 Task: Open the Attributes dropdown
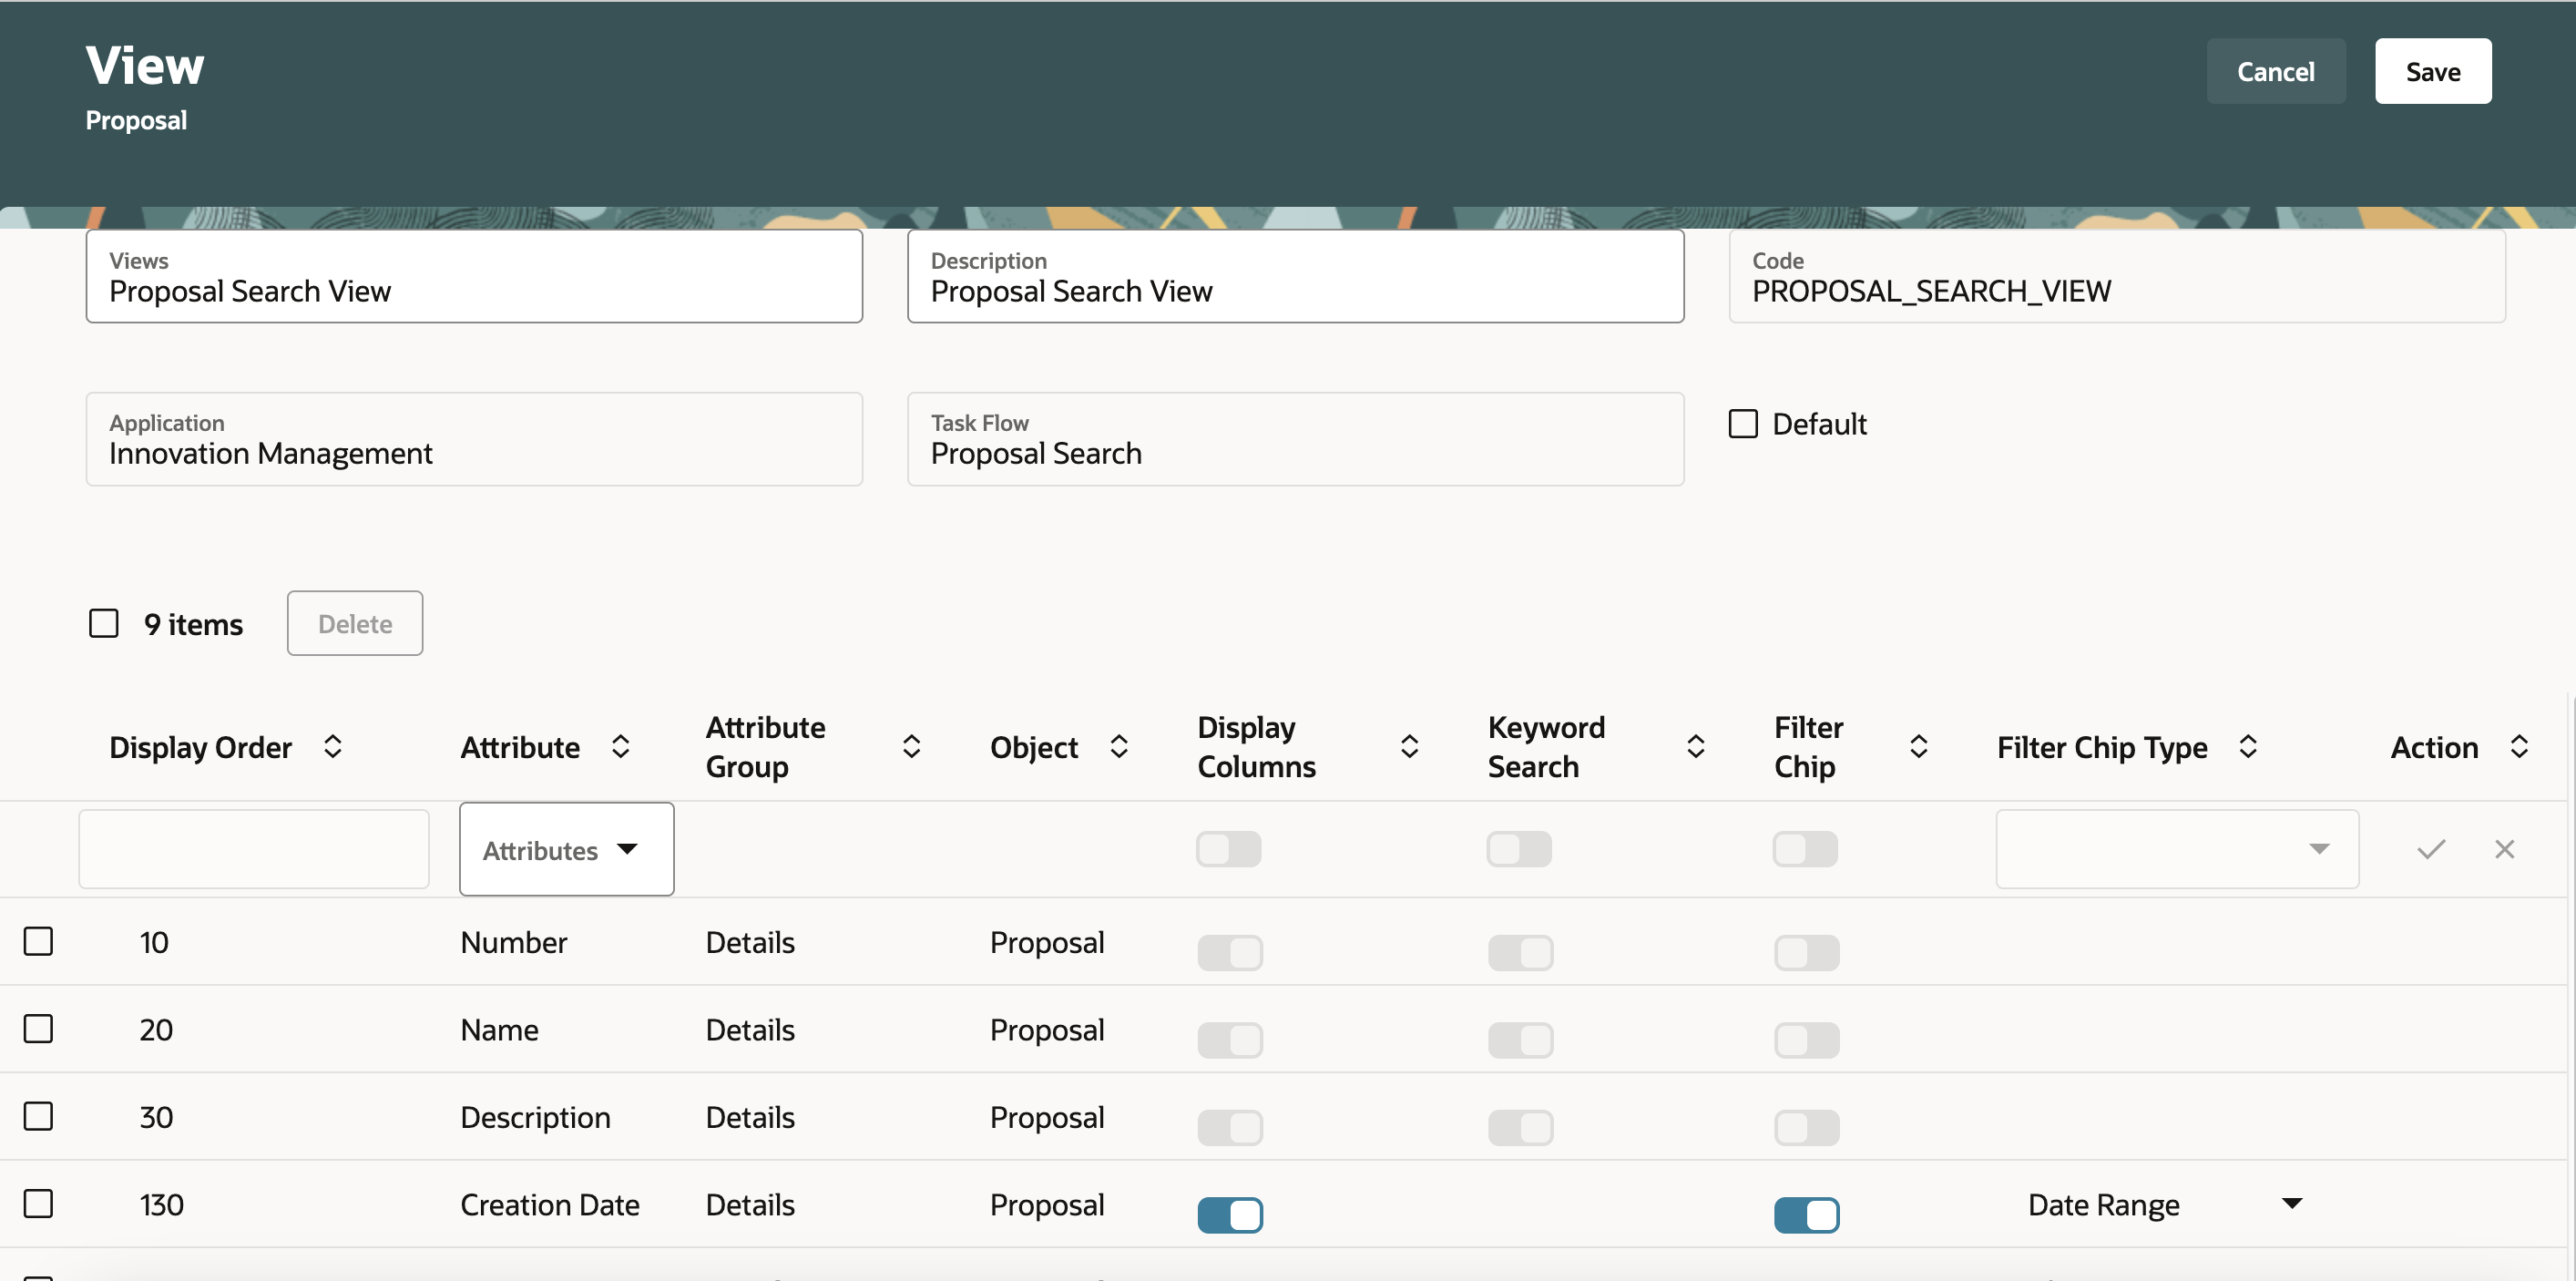click(566, 849)
